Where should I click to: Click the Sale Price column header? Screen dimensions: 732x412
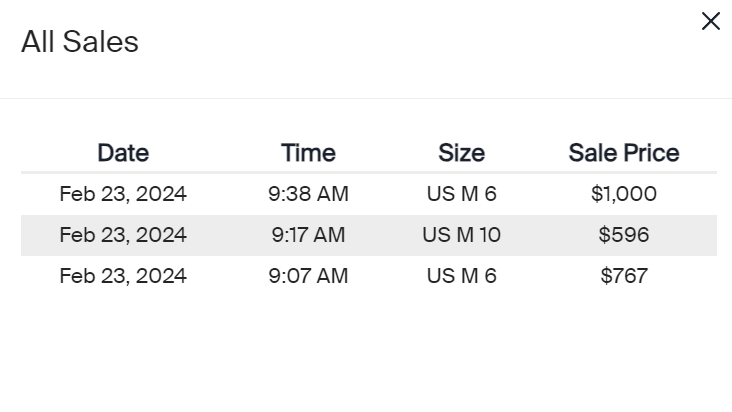624,153
